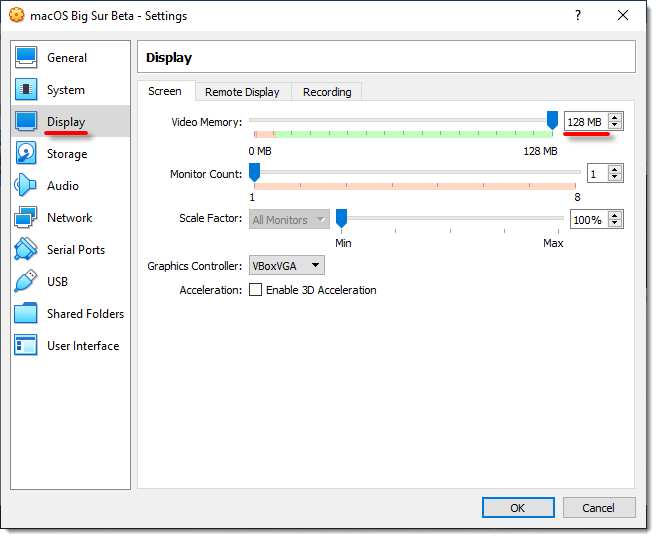This screenshot has height=539, width=657.
Task: Increase Monitor Count with up arrow
Action: click(x=614, y=170)
